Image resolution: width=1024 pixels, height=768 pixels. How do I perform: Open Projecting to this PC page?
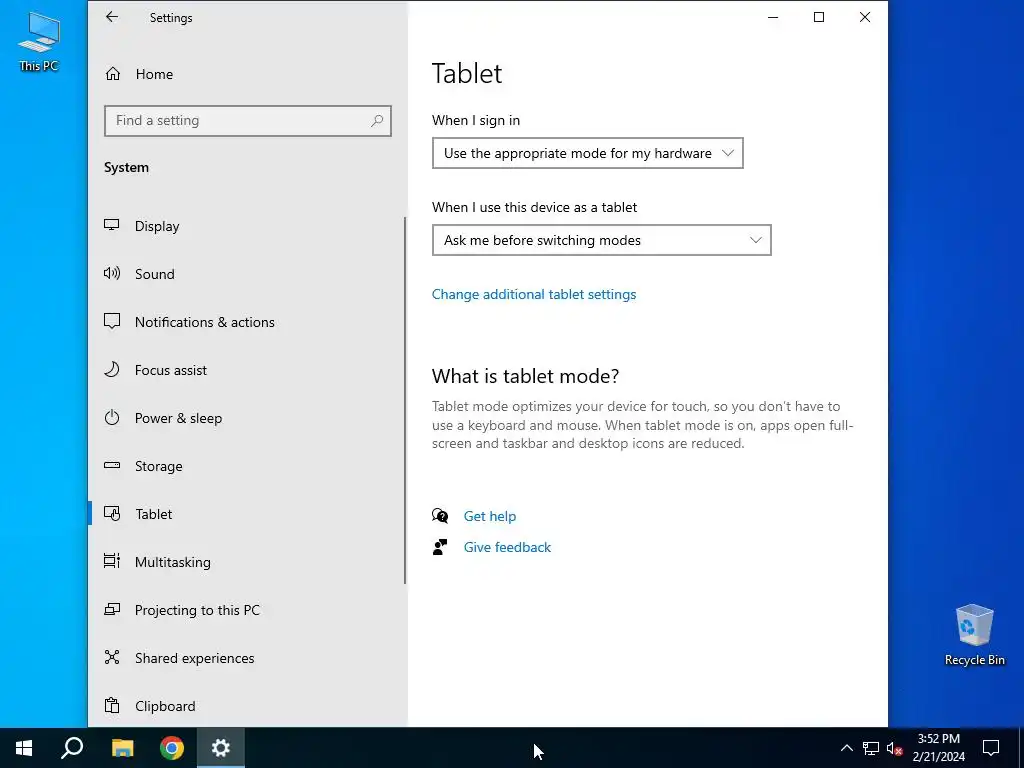[x=248, y=610]
